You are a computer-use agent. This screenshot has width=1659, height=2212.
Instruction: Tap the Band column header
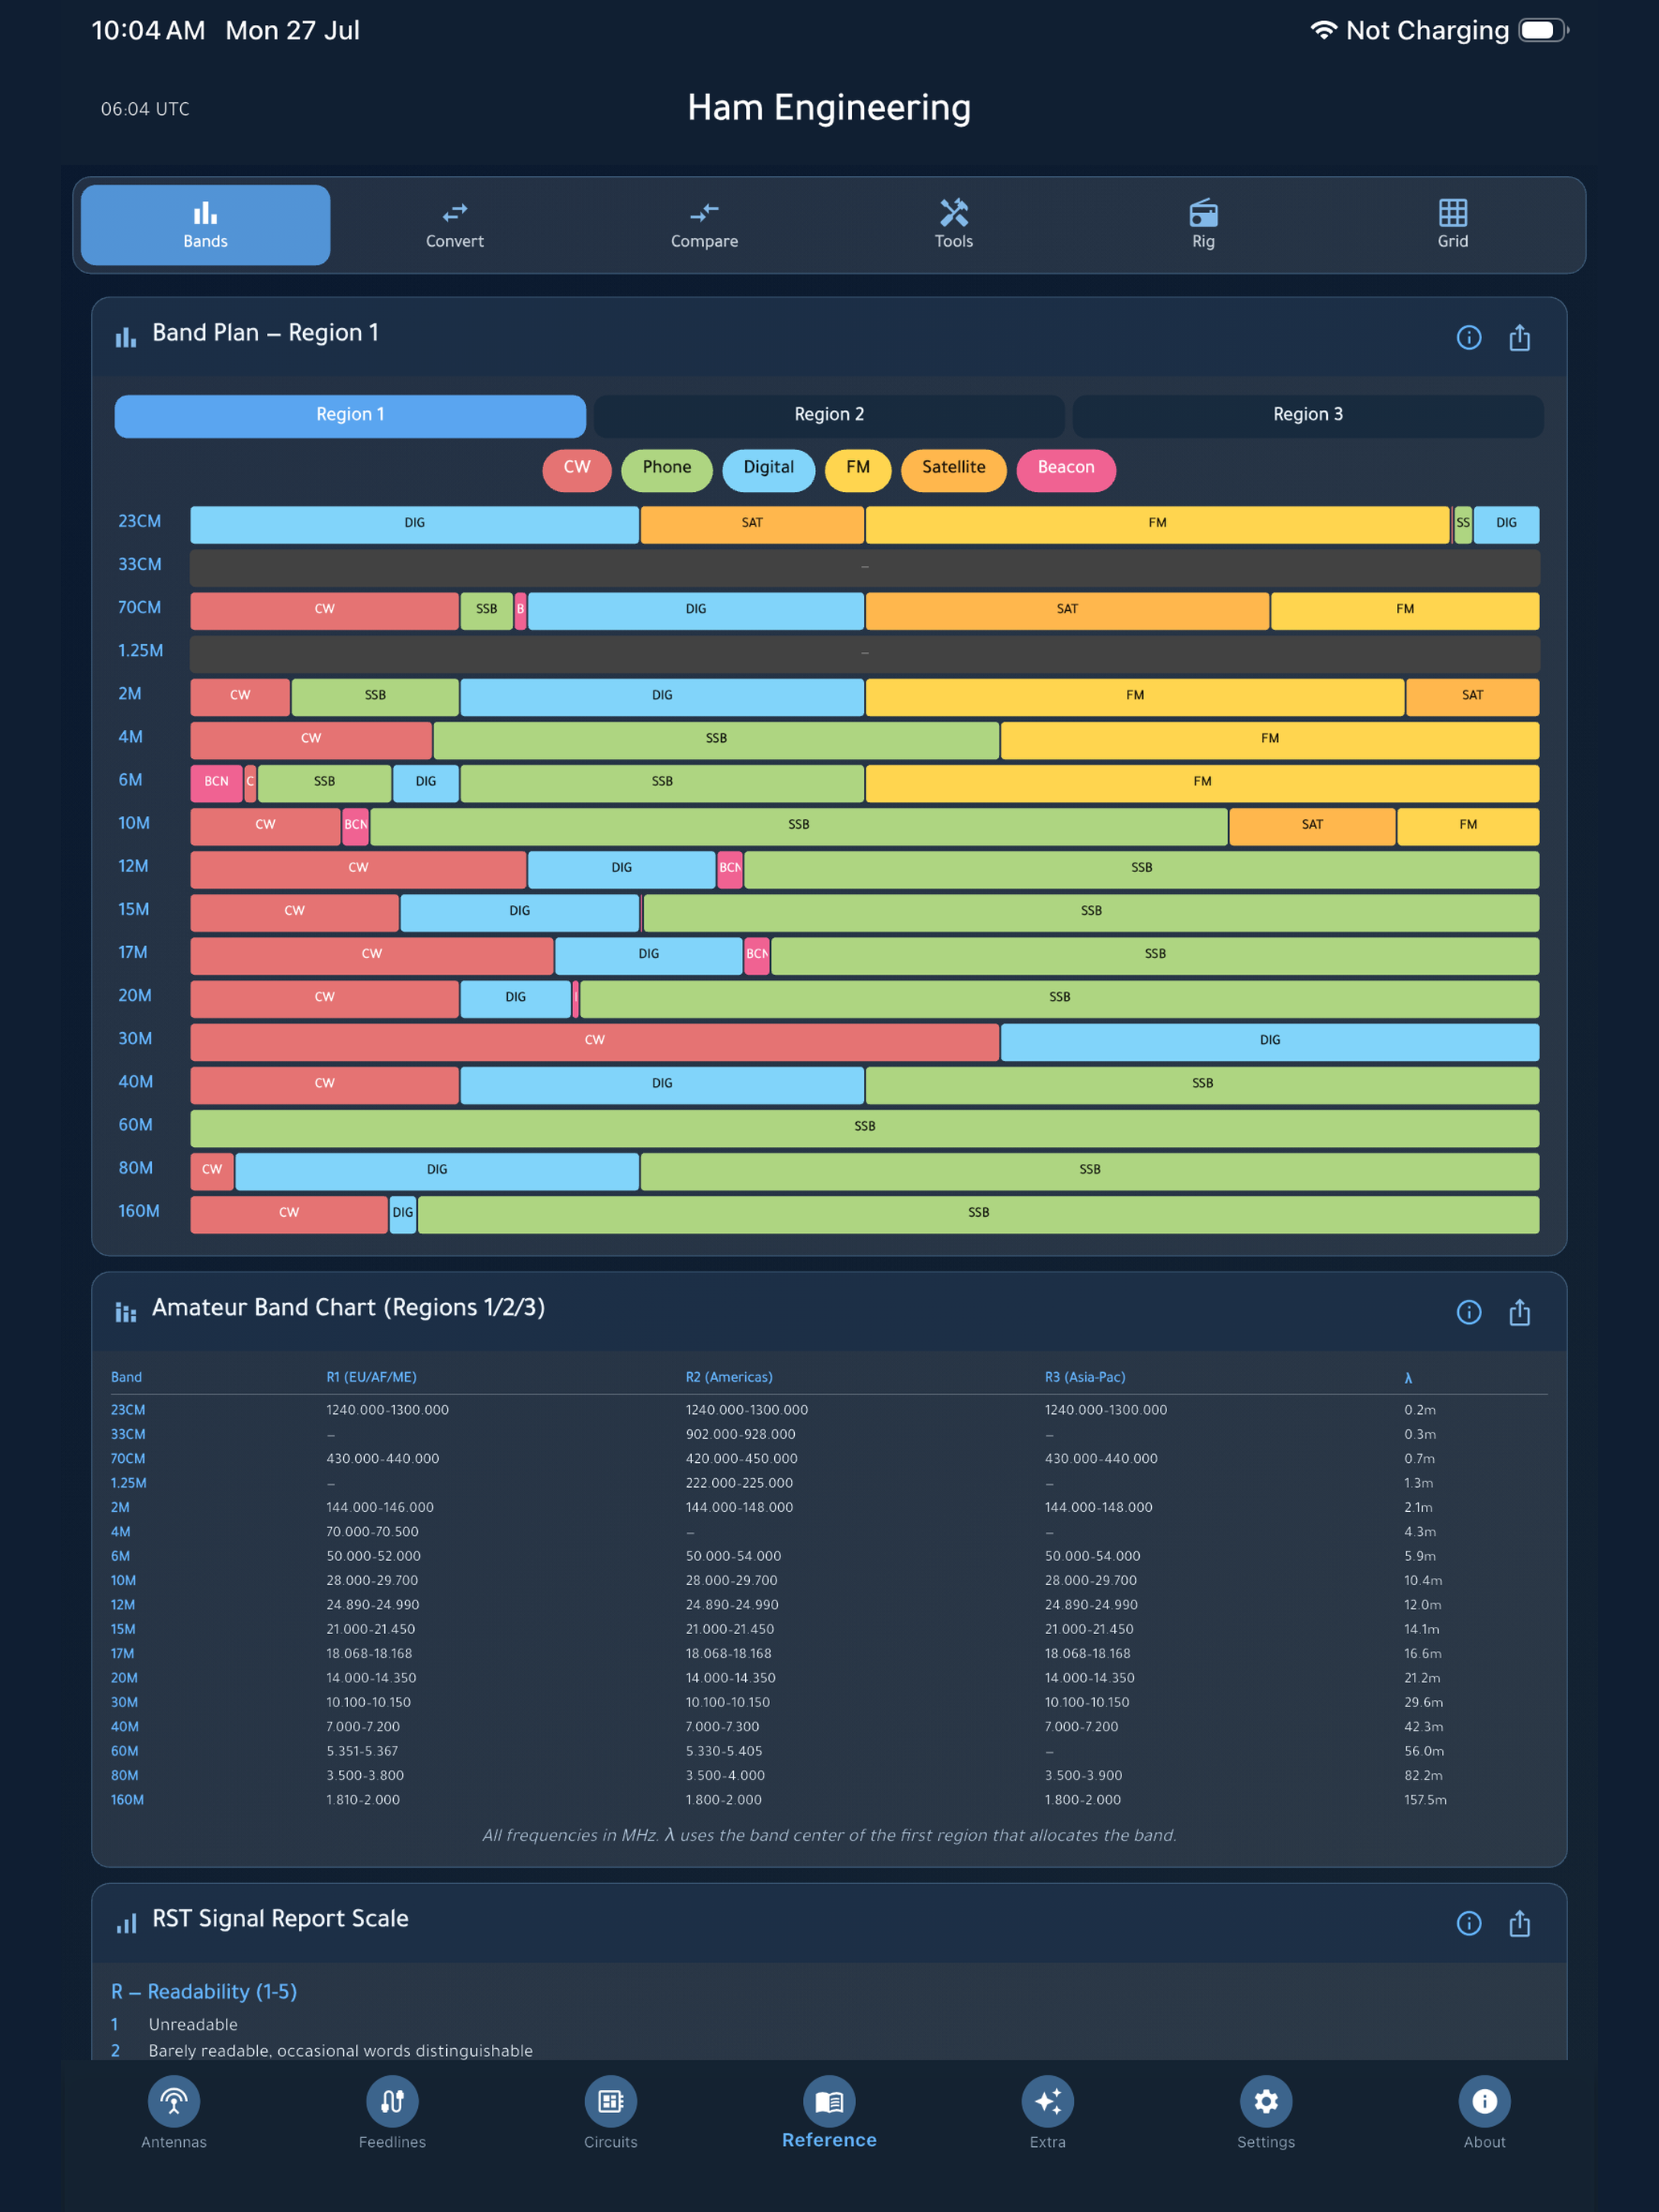click(x=126, y=1377)
